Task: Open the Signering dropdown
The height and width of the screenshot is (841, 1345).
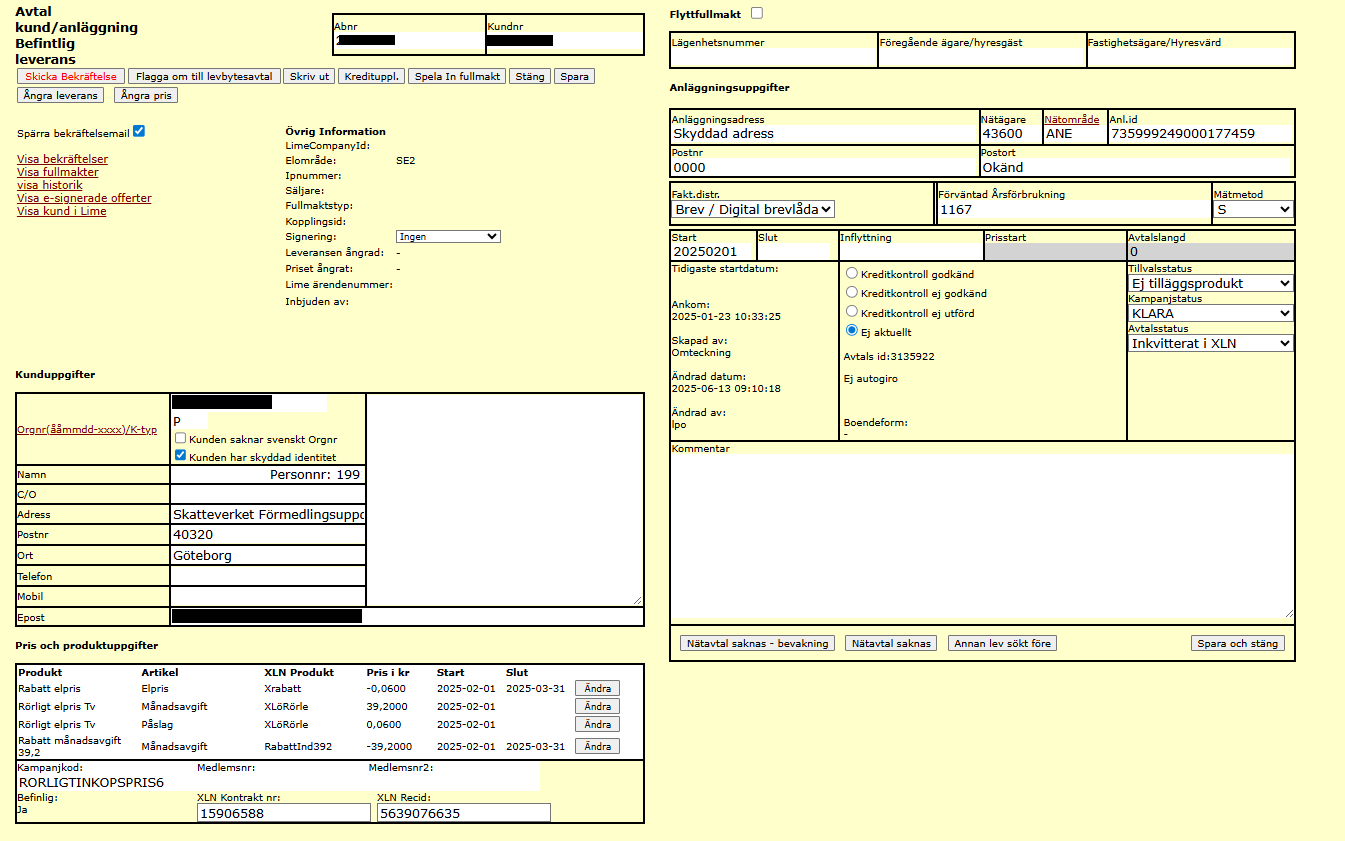Action: coord(448,236)
